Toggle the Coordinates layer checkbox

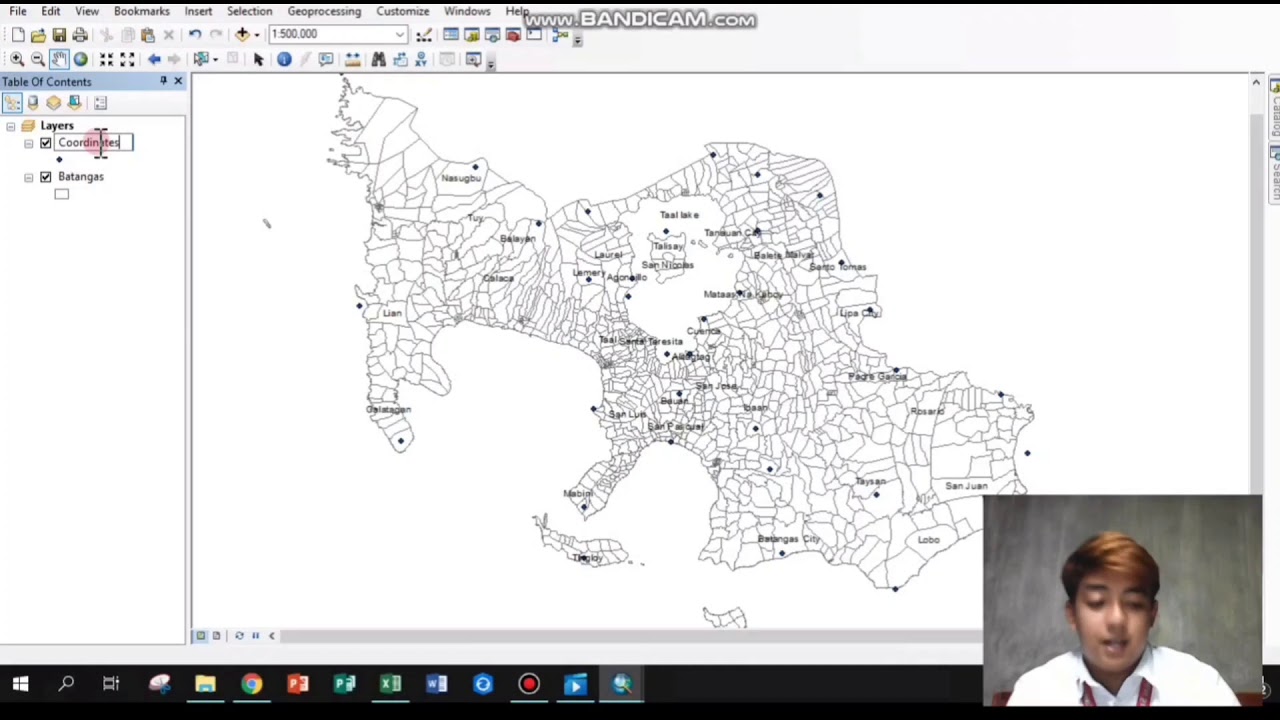coord(45,143)
